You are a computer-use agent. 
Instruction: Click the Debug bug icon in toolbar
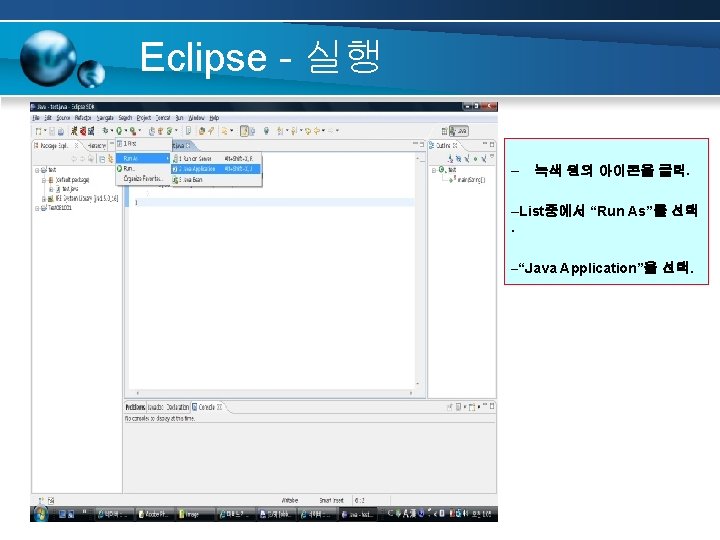coord(105,131)
